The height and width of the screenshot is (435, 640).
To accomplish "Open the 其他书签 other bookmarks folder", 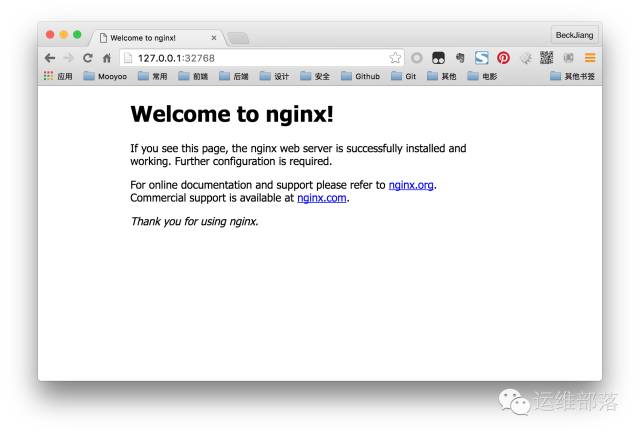I will pos(572,76).
